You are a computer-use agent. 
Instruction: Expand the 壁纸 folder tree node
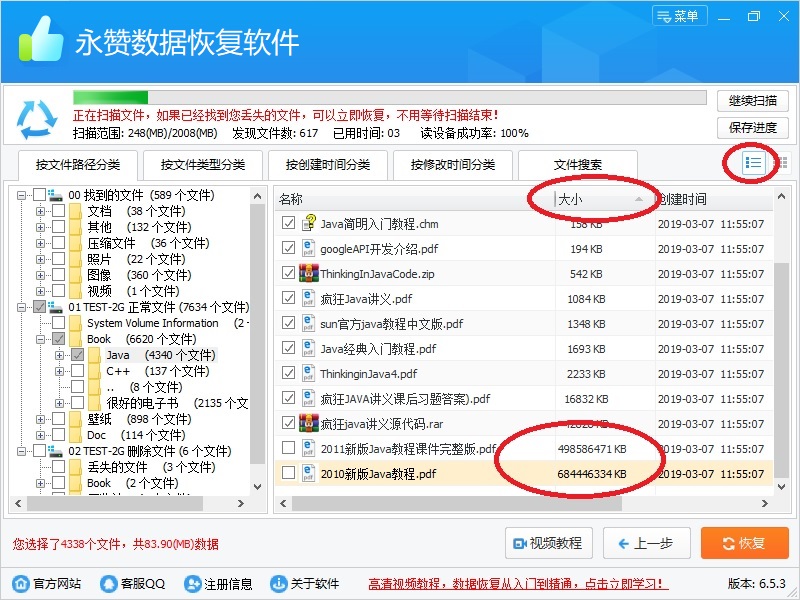[x=40, y=419]
